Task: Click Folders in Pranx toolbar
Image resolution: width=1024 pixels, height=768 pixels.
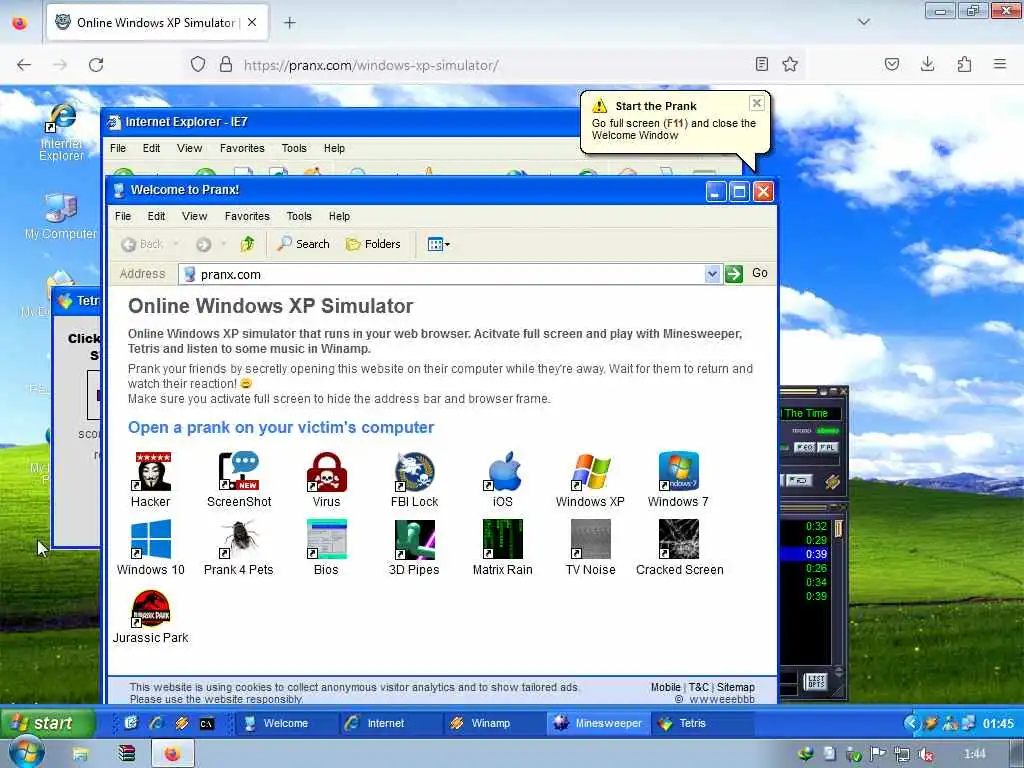Action: coord(373,244)
